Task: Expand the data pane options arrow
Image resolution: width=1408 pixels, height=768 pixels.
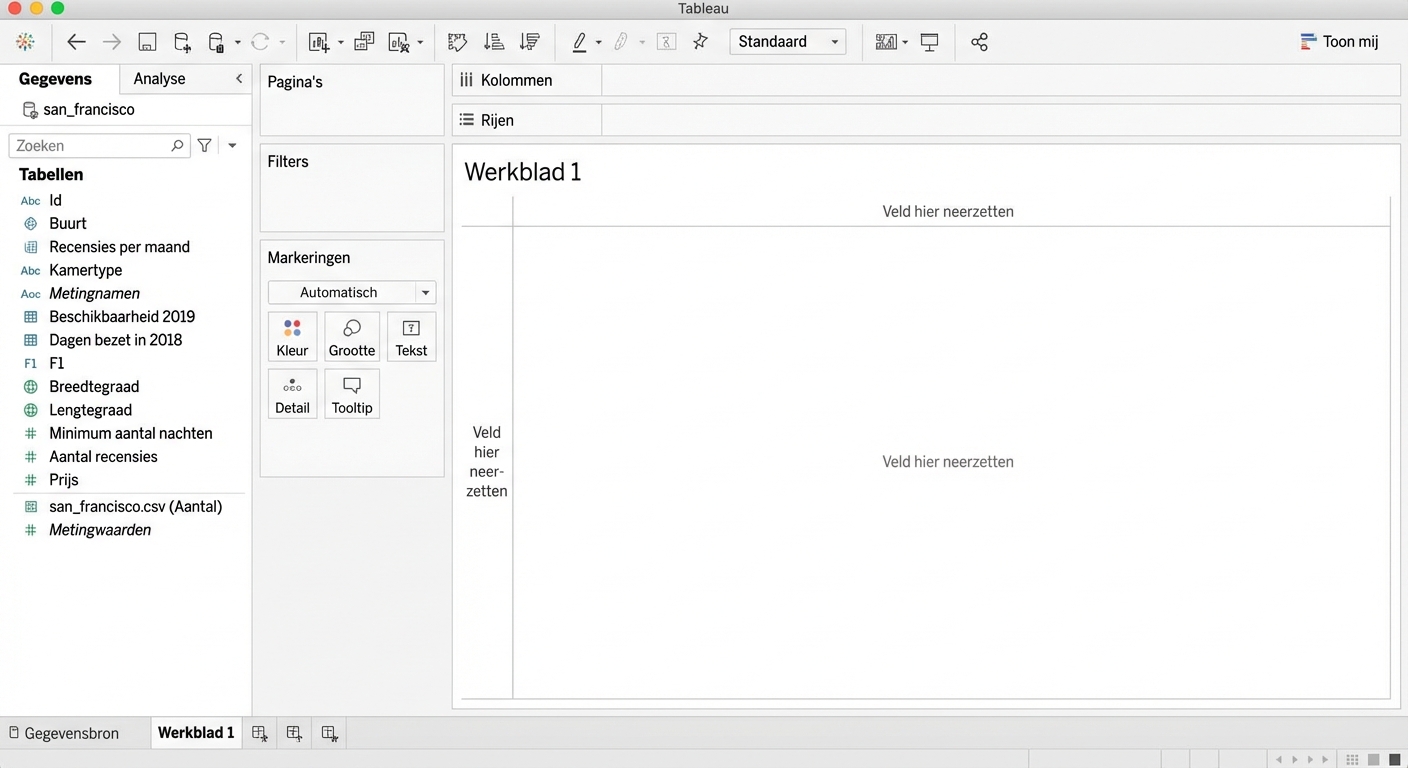Action: [232, 146]
